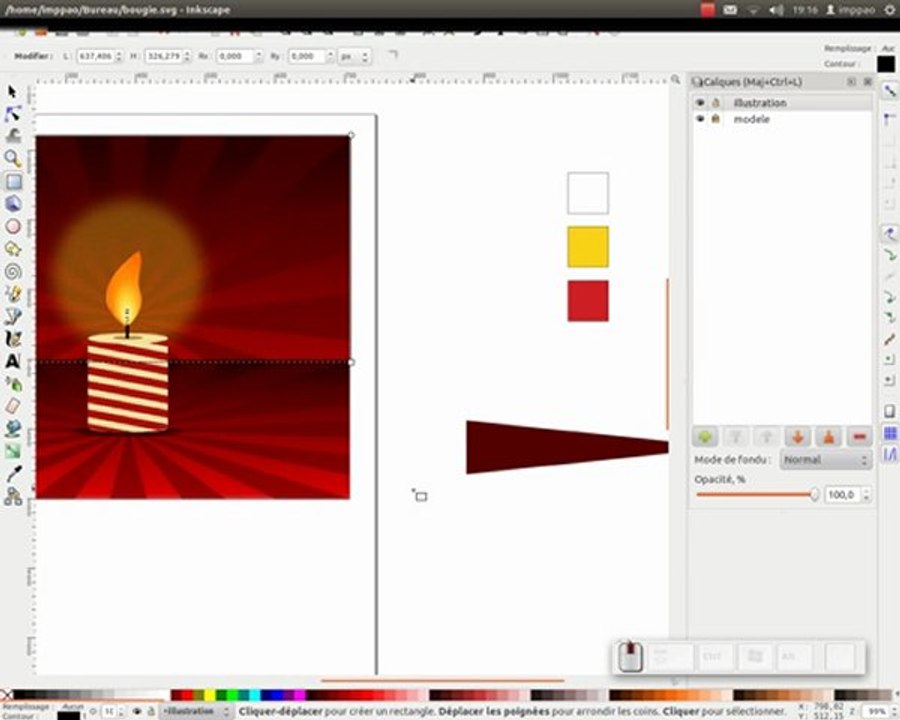Open the sound volume indicator
The height and width of the screenshot is (720, 900).
(776, 10)
